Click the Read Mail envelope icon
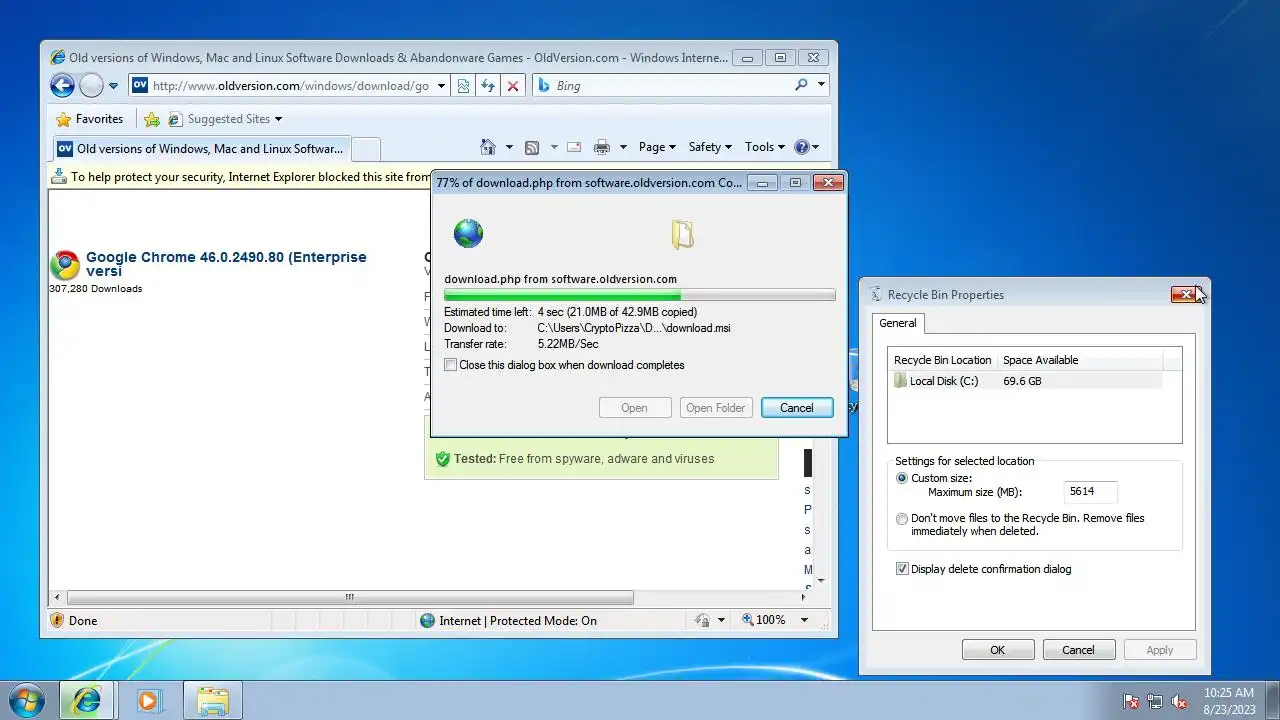 click(574, 147)
